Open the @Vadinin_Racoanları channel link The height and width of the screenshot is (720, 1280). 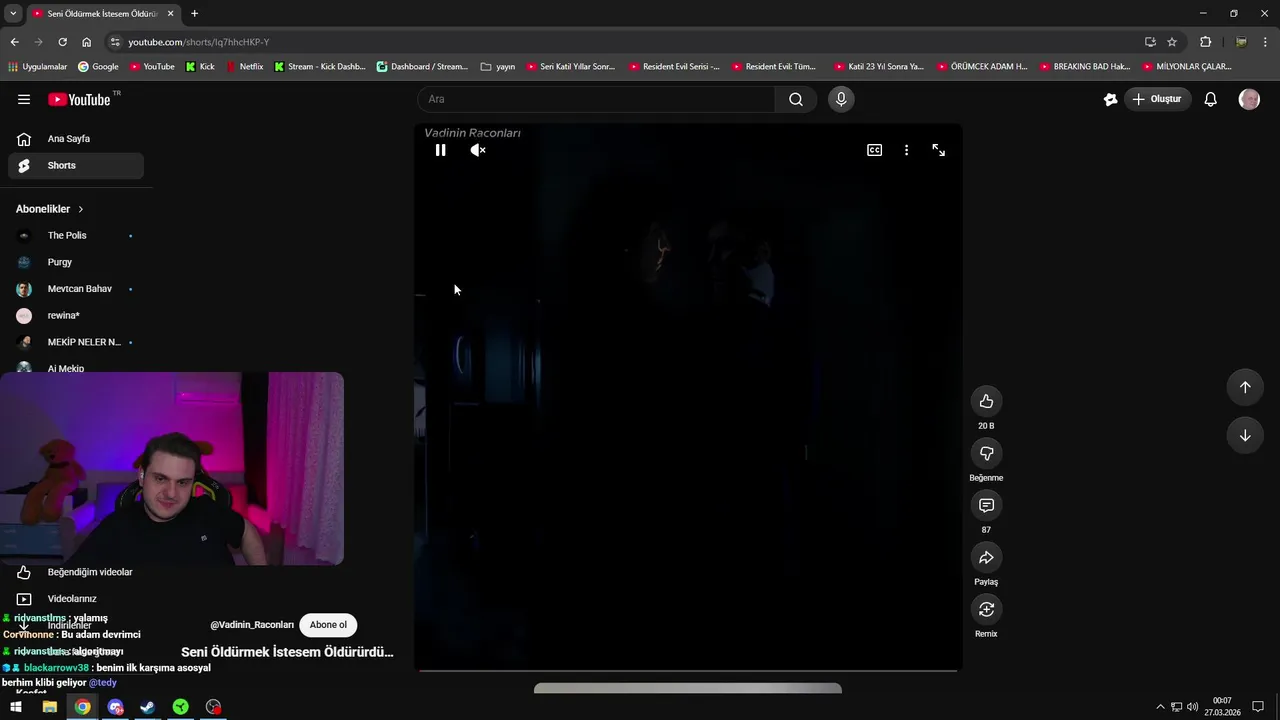pyautogui.click(x=252, y=625)
